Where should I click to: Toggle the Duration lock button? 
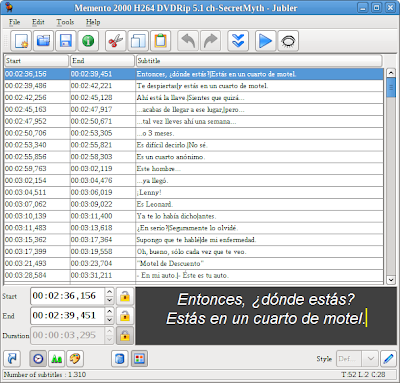click(x=125, y=335)
